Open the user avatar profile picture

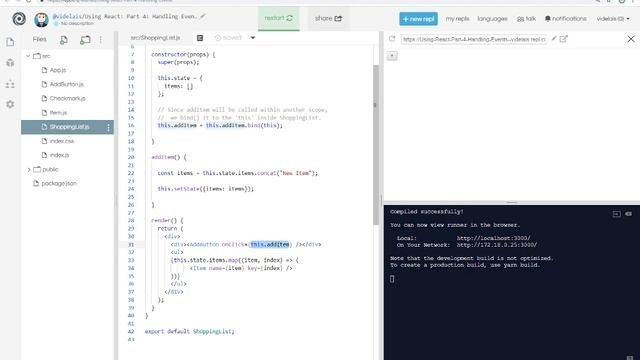pos(41,19)
